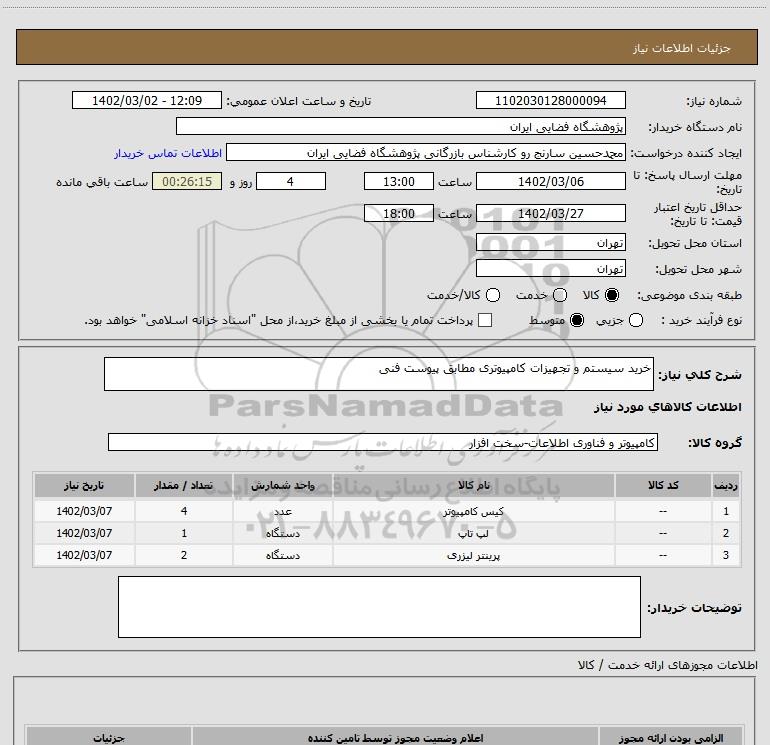Click the delivery city field تهران
Image resolution: width=770 pixels, height=745 pixels.
coord(550,268)
